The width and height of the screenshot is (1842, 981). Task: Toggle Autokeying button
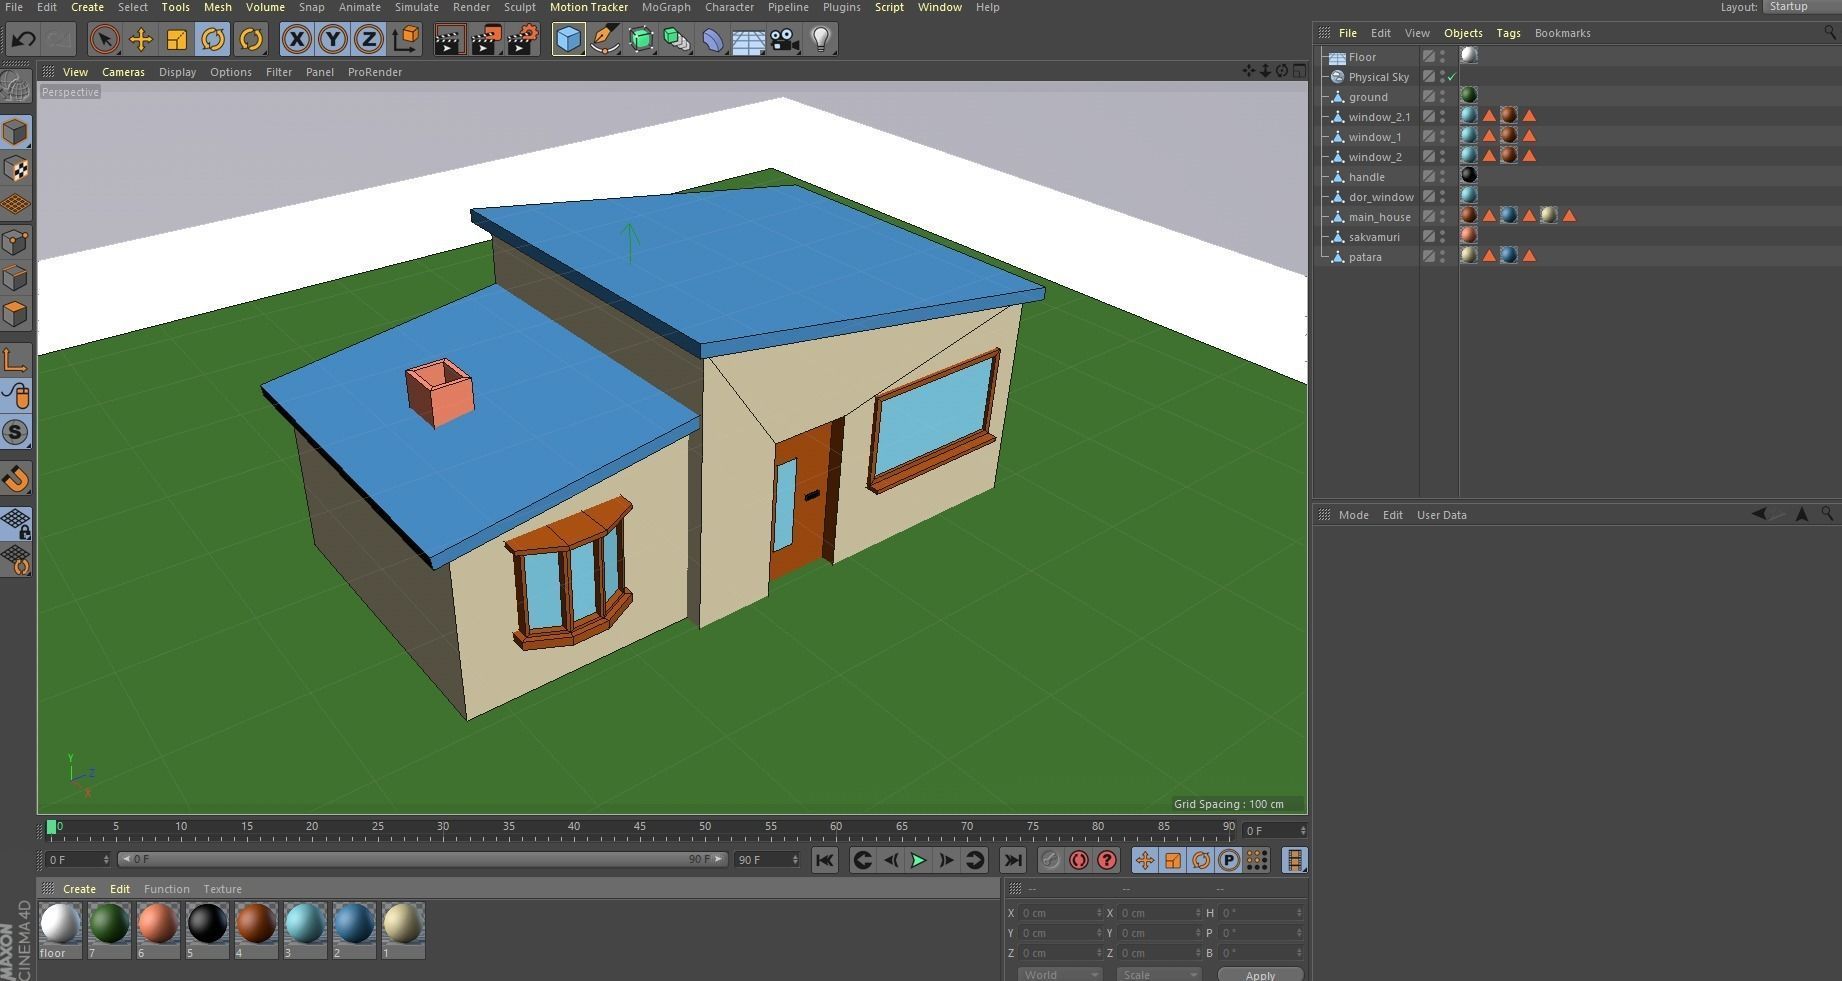1078,860
